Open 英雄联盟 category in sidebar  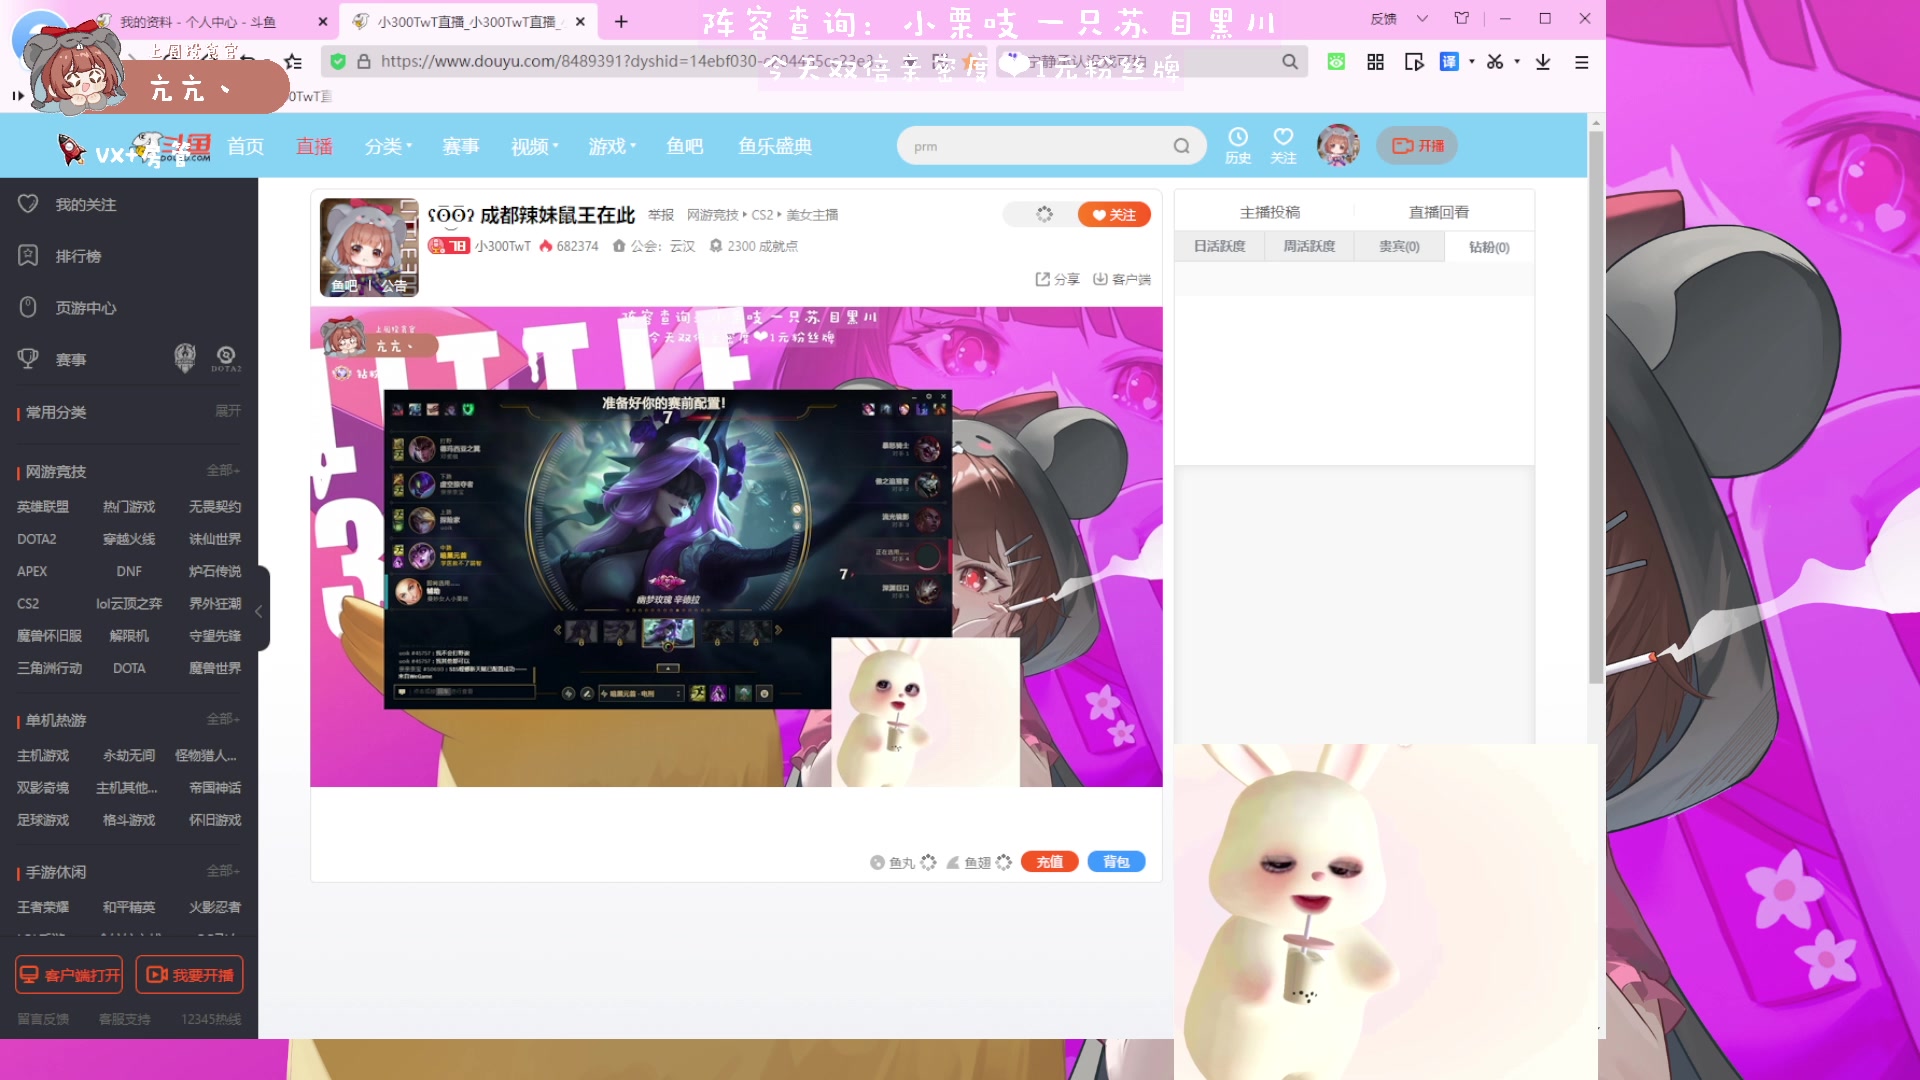43,507
